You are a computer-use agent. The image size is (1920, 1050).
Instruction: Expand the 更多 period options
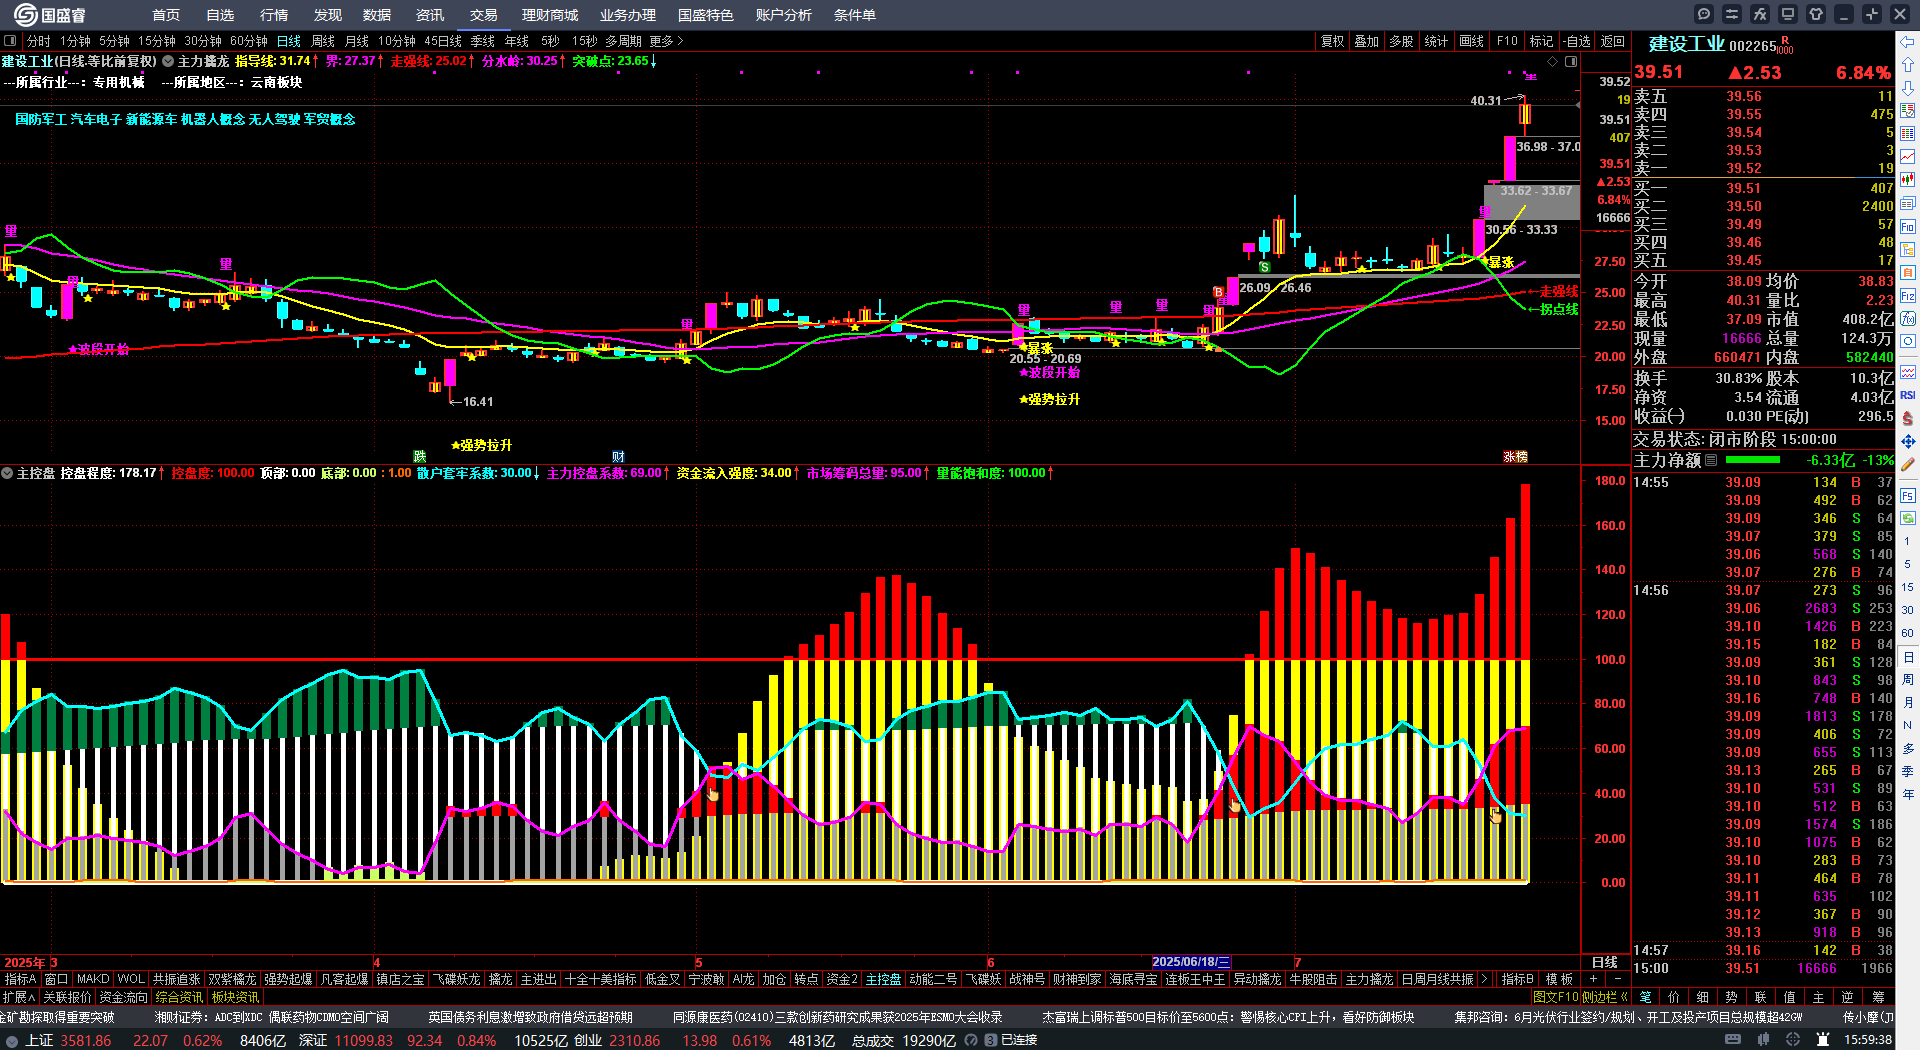[666, 41]
